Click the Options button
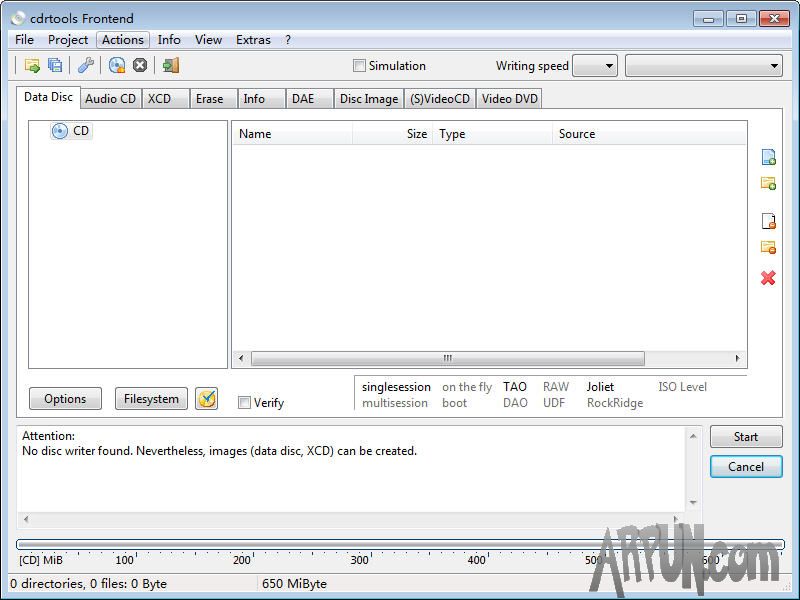Image resolution: width=800 pixels, height=600 pixels. click(x=65, y=398)
